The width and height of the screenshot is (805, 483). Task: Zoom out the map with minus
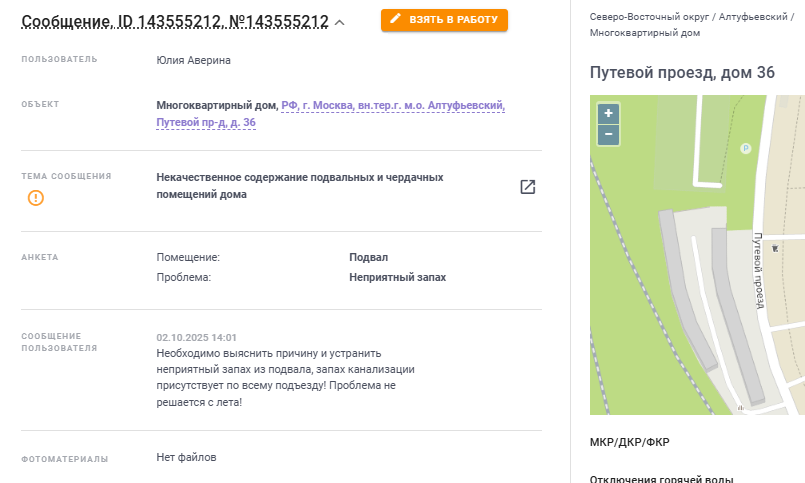[x=609, y=134]
